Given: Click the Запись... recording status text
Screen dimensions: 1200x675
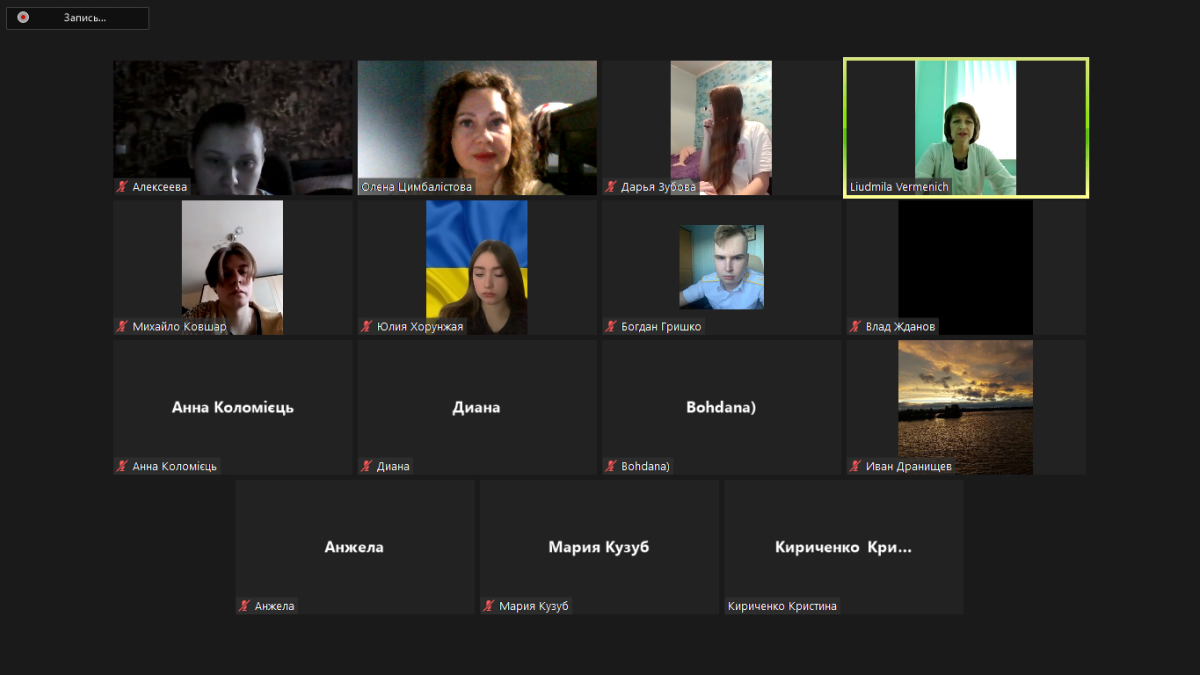Looking at the screenshot, I should click(x=85, y=18).
